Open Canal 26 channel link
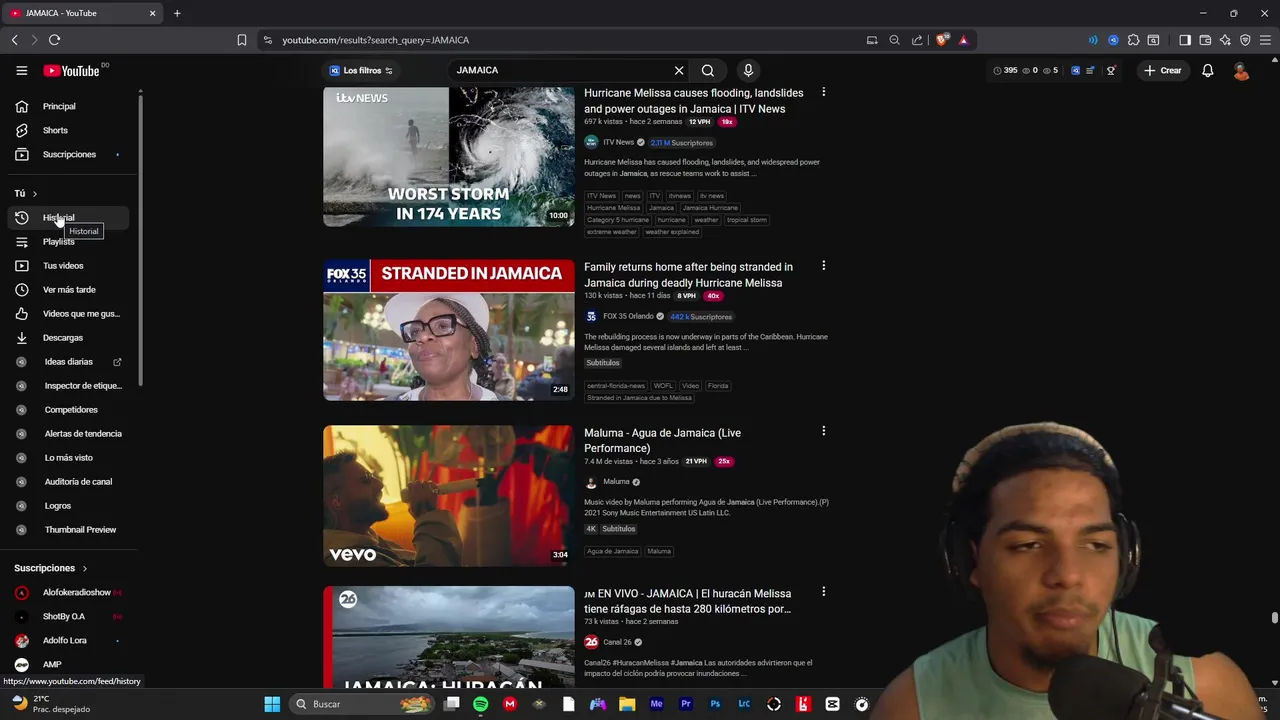Image resolution: width=1280 pixels, height=720 pixels. (617, 642)
